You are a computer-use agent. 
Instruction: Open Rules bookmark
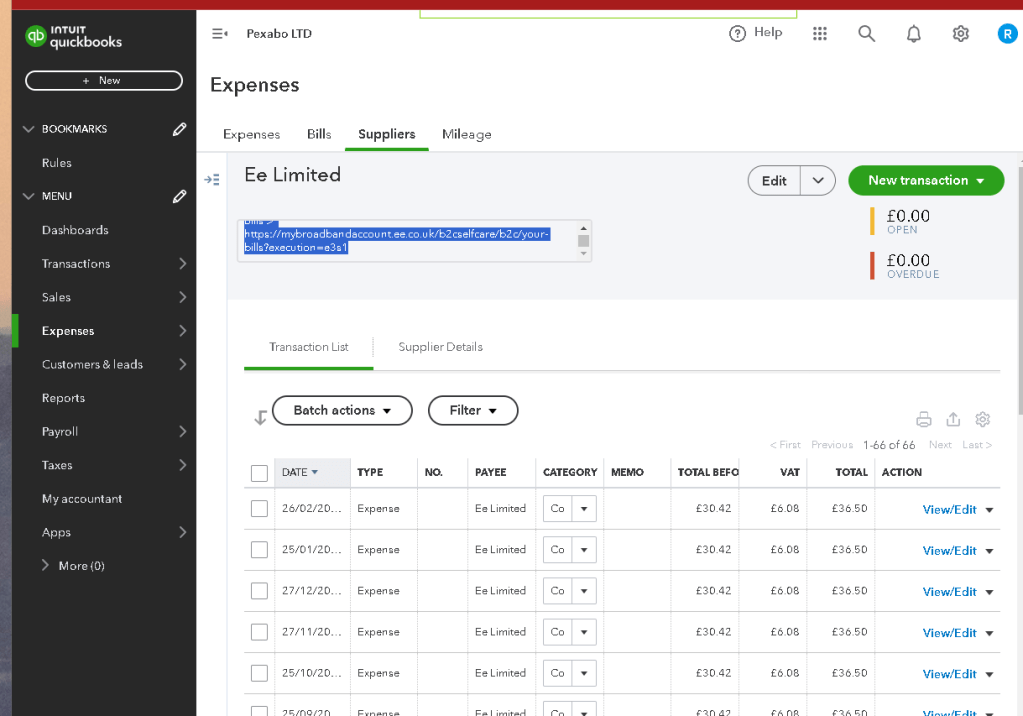point(57,163)
